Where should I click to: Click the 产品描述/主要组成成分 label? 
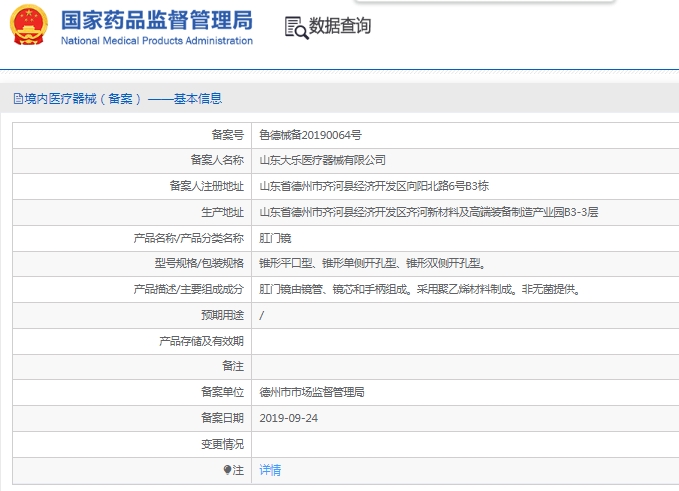point(188,289)
